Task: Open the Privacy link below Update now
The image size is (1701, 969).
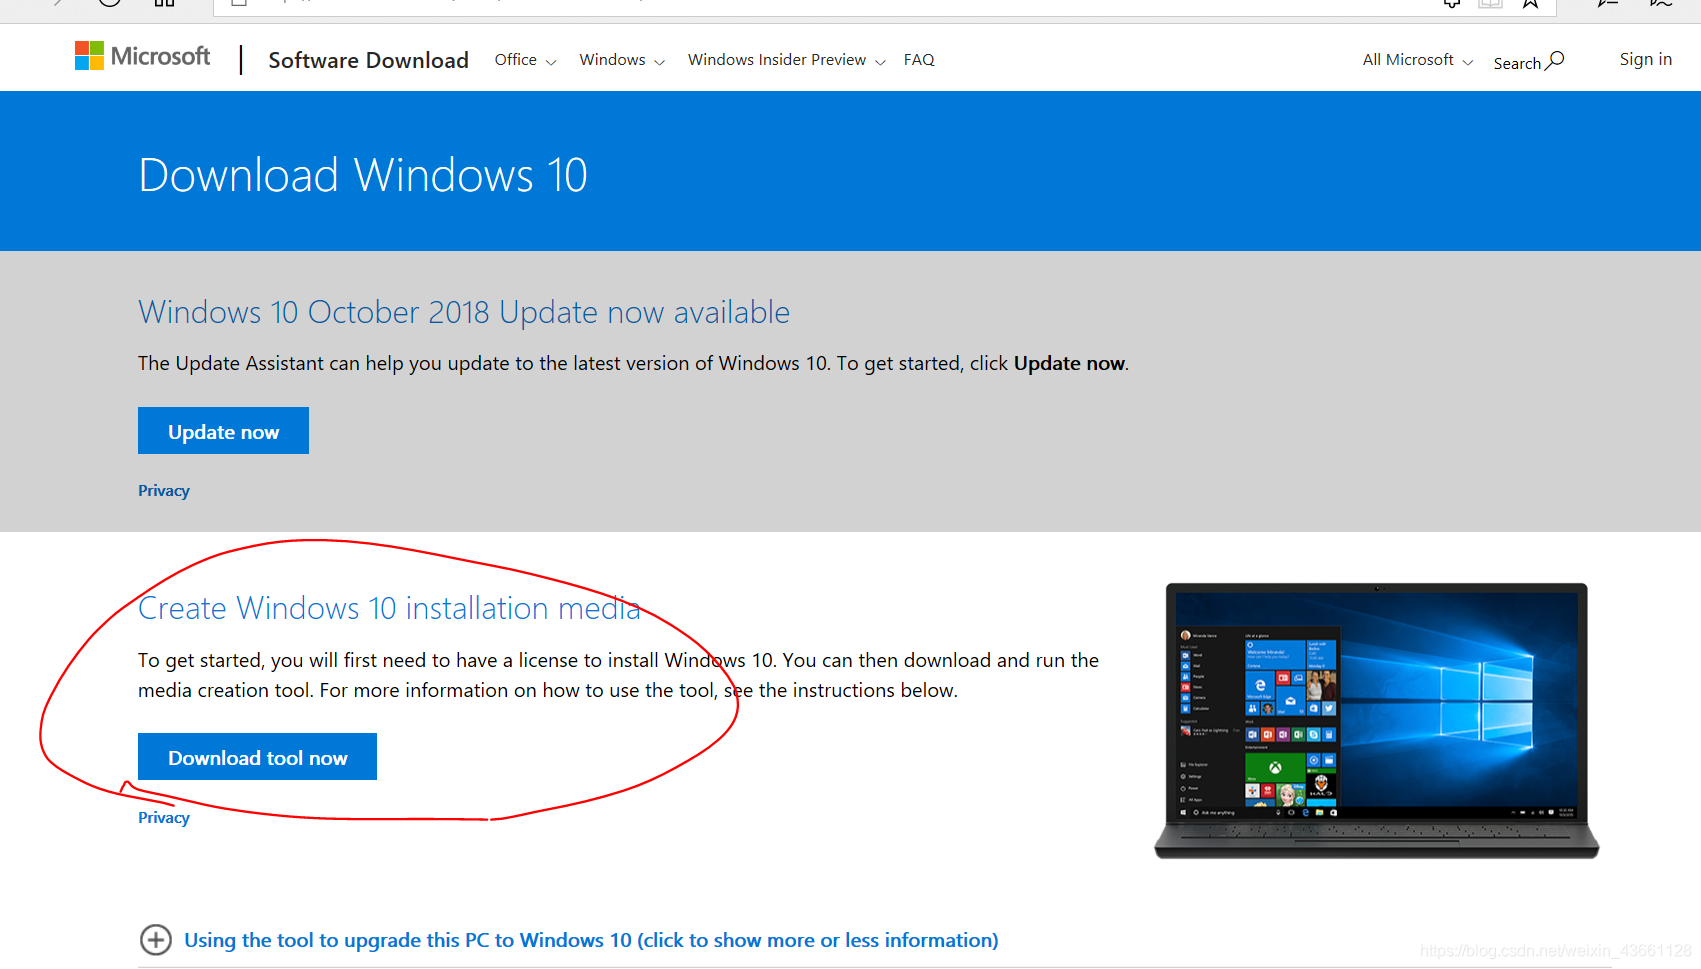Action: (164, 491)
